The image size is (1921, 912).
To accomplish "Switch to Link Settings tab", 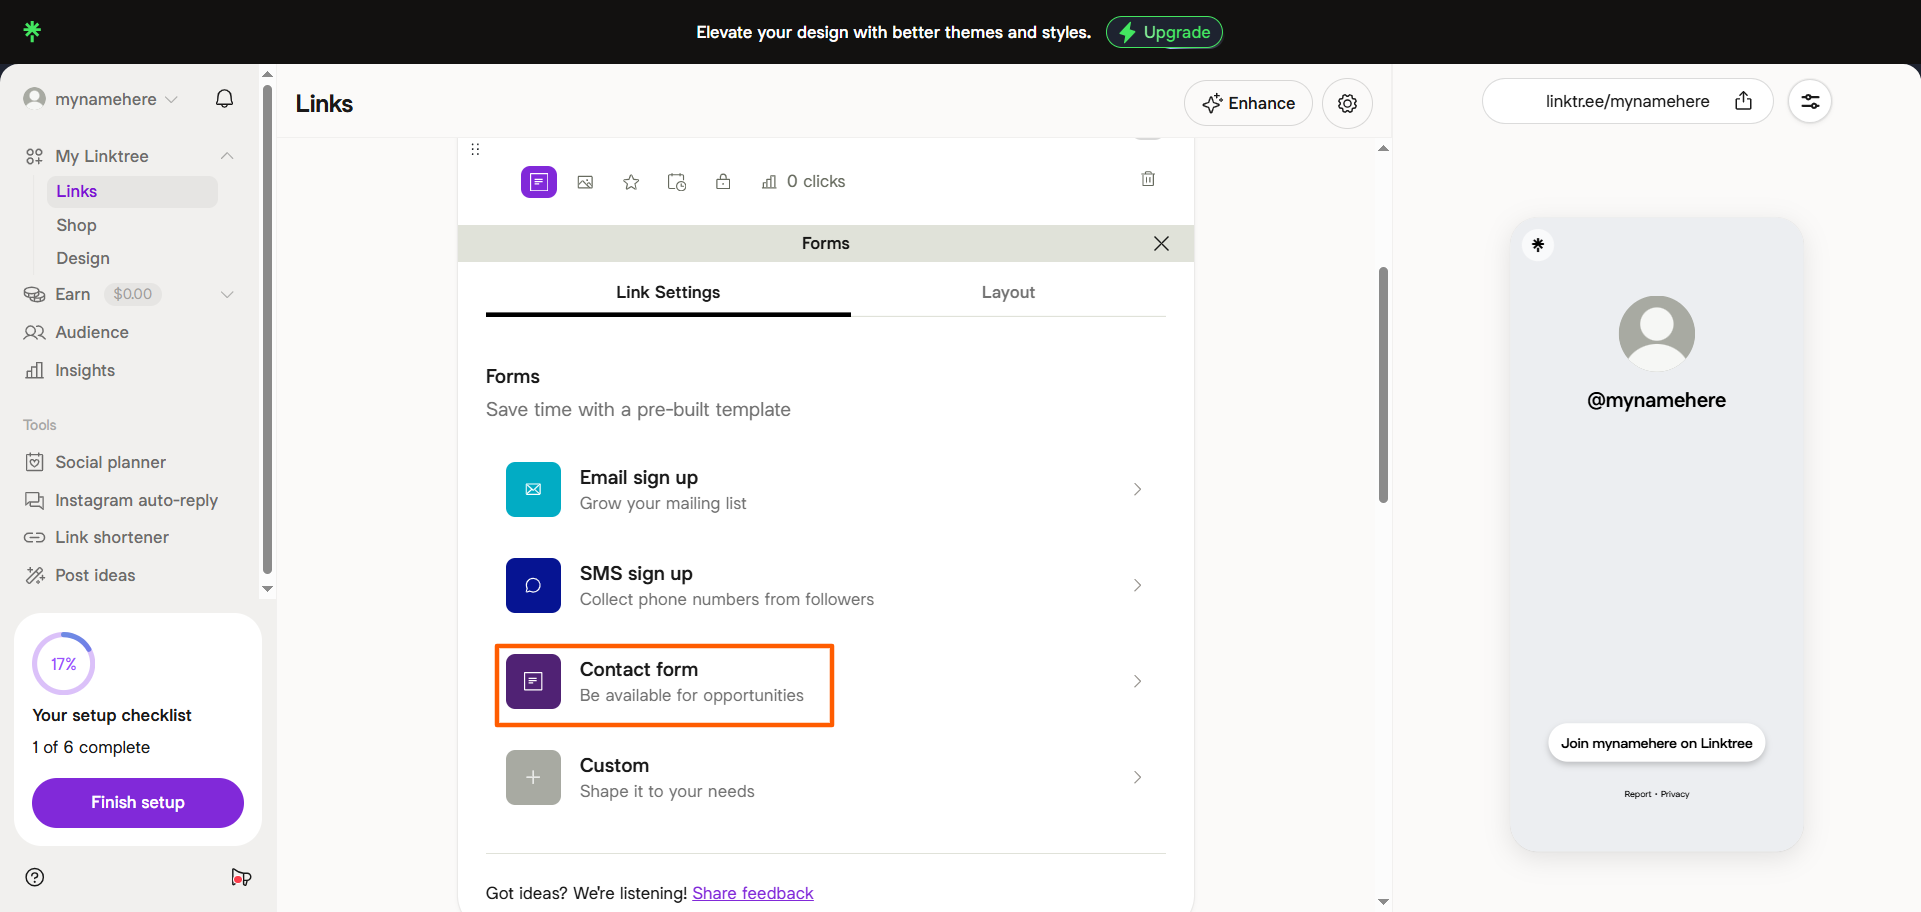I will point(668,292).
